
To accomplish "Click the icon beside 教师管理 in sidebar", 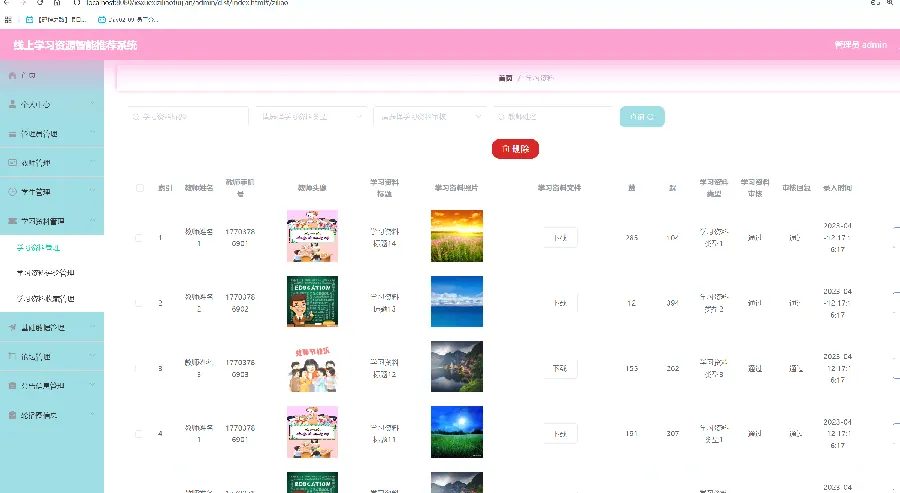I will pos(13,163).
